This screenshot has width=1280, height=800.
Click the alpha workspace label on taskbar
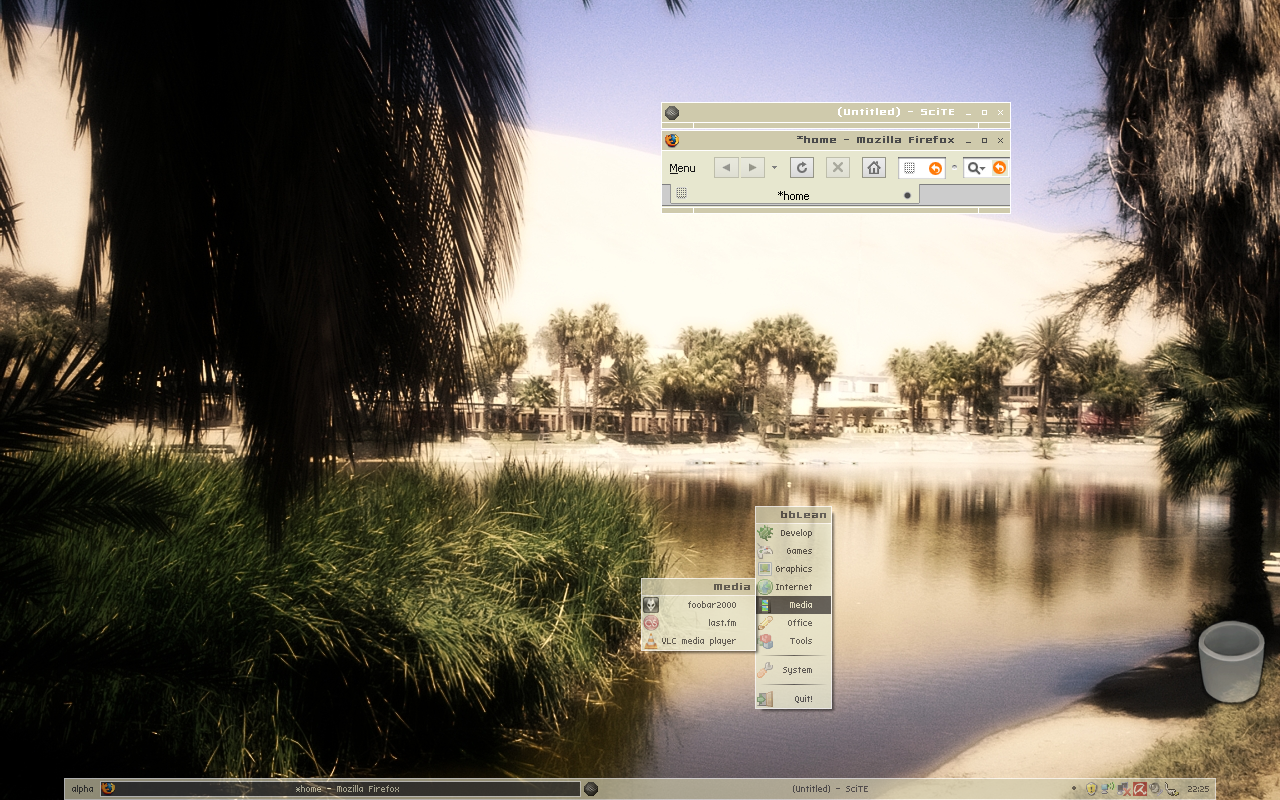[x=82, y=789]
